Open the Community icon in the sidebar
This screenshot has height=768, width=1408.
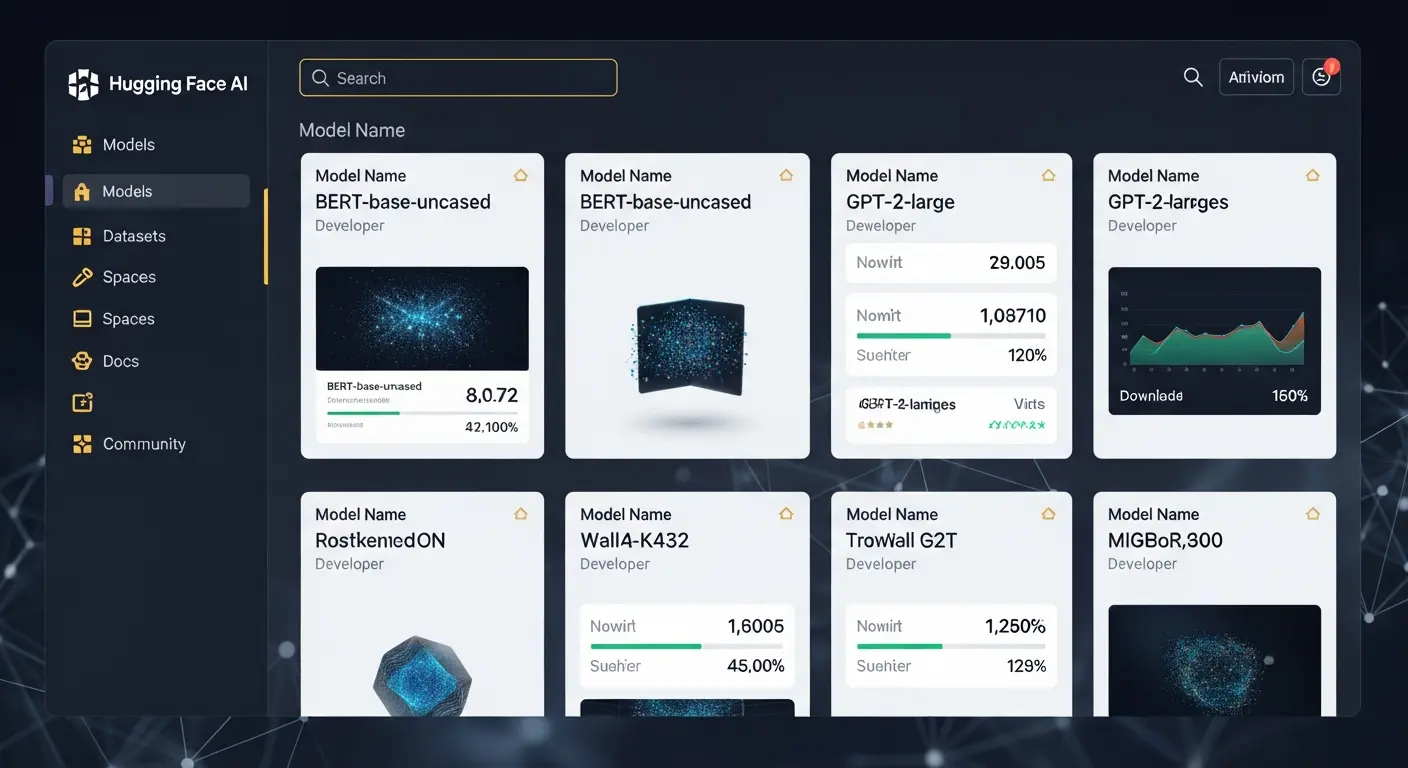[81, 443]
